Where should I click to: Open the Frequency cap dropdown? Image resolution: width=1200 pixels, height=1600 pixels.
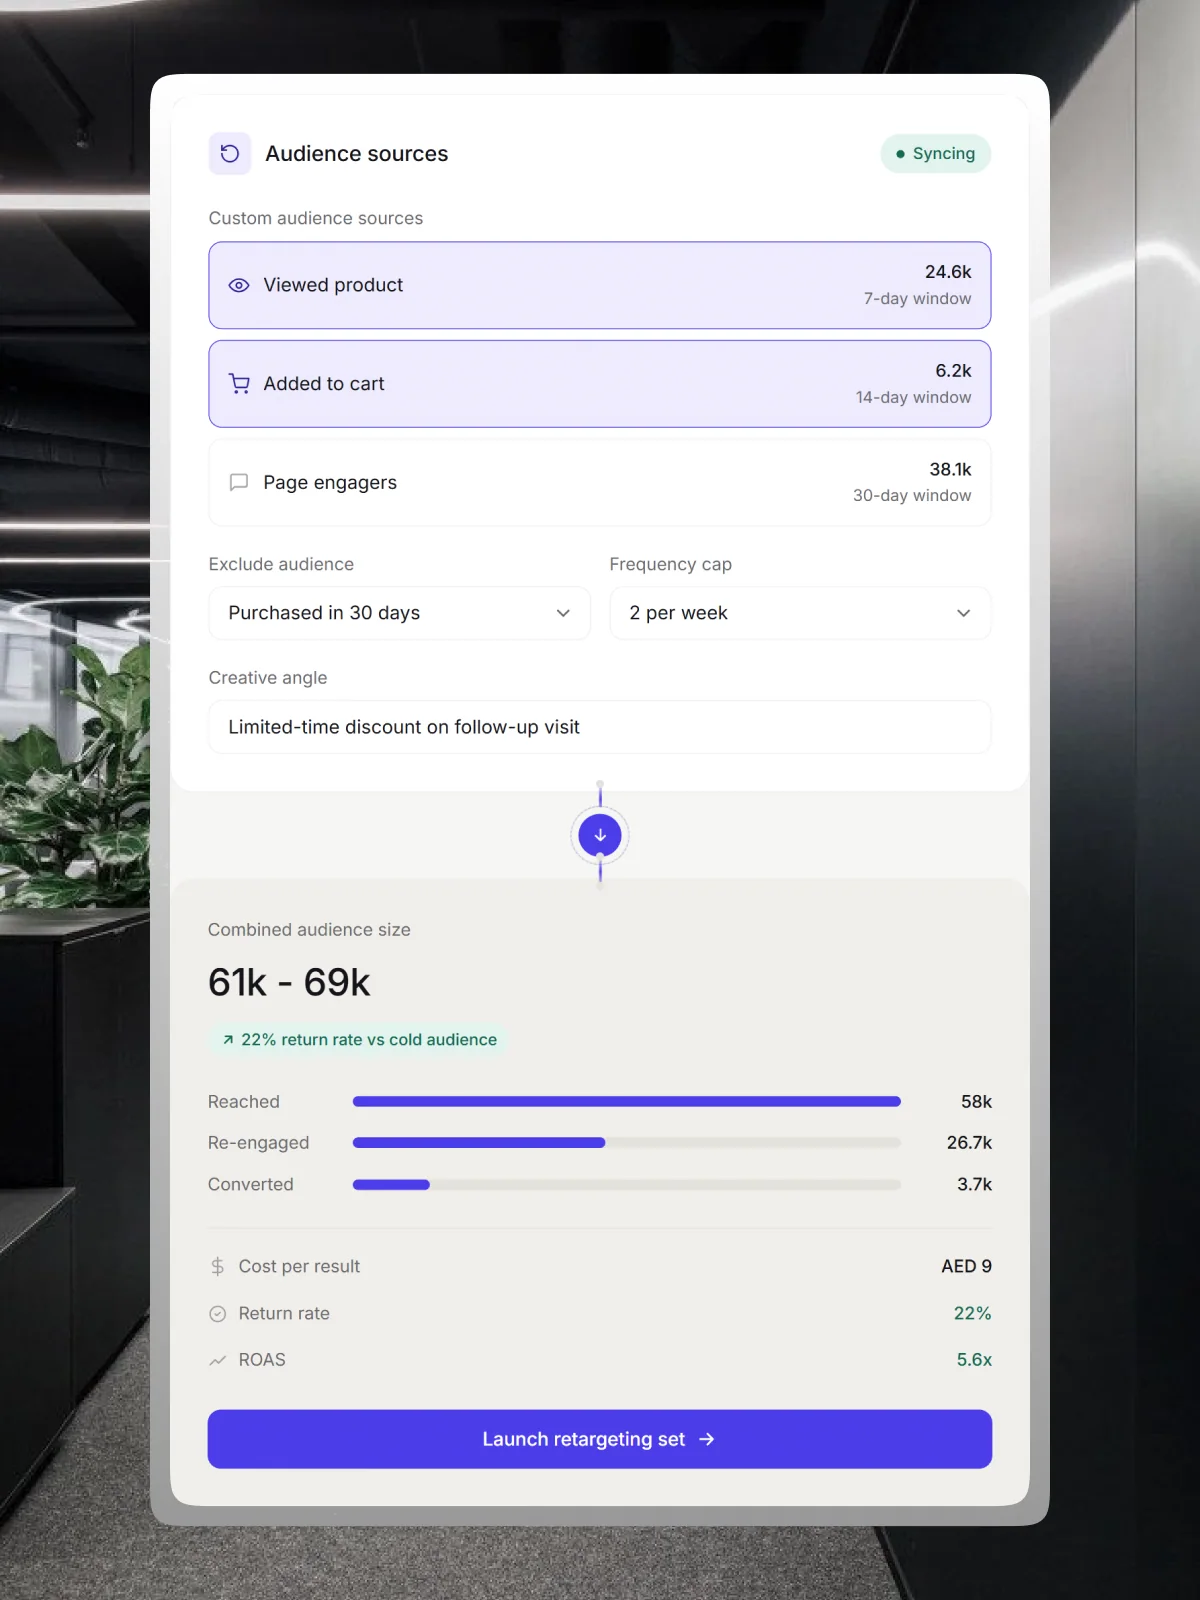(800, 613)
